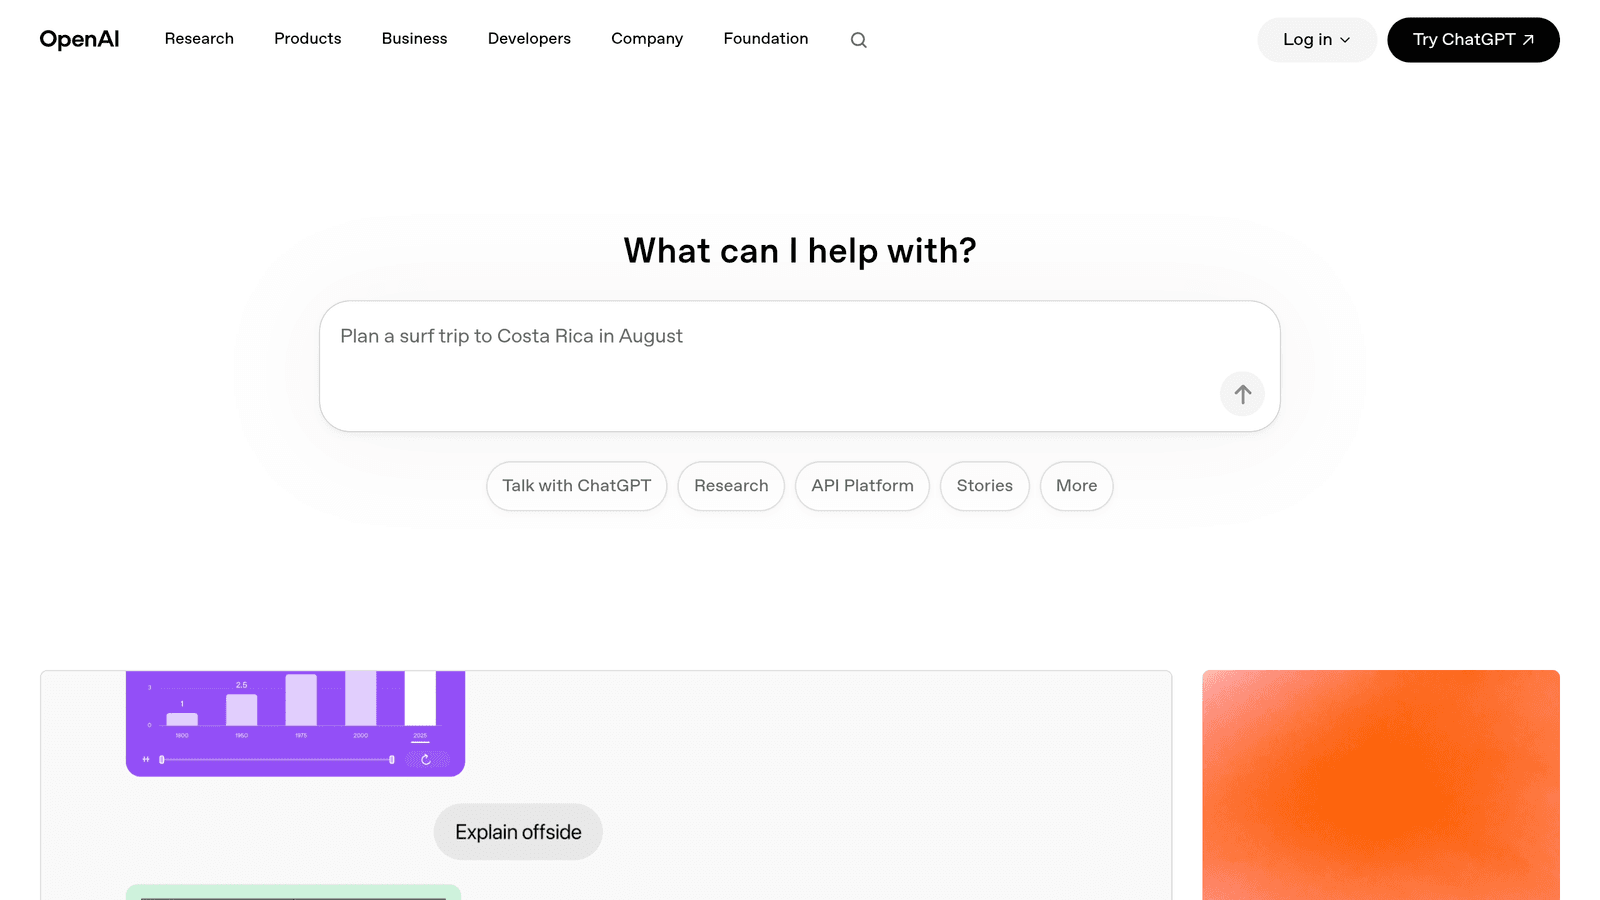Click Try ChatGPT button

coord(1473,40)
